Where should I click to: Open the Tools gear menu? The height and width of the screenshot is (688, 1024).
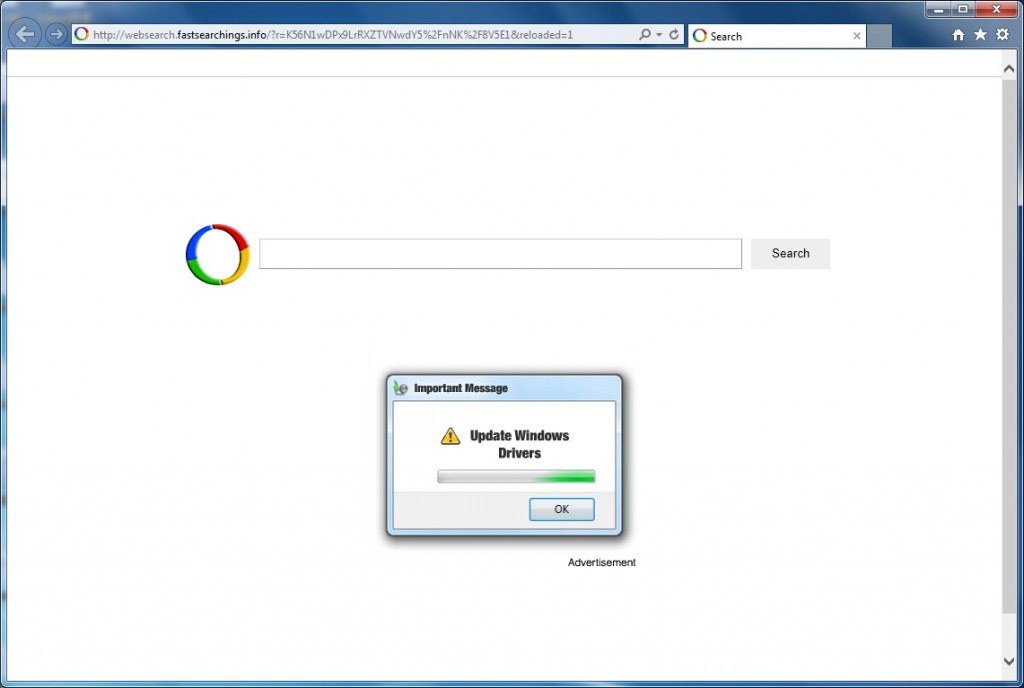(1002, 35)
